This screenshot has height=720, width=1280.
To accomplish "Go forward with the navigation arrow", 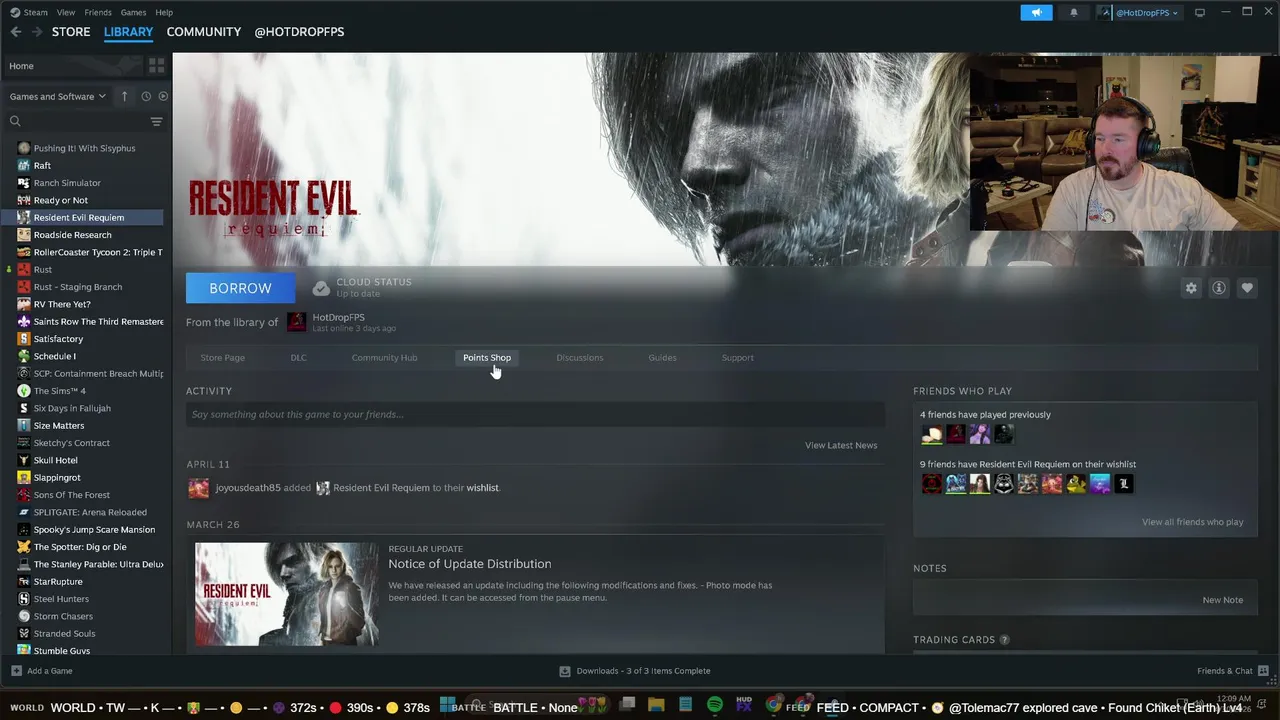I will 38,32.
